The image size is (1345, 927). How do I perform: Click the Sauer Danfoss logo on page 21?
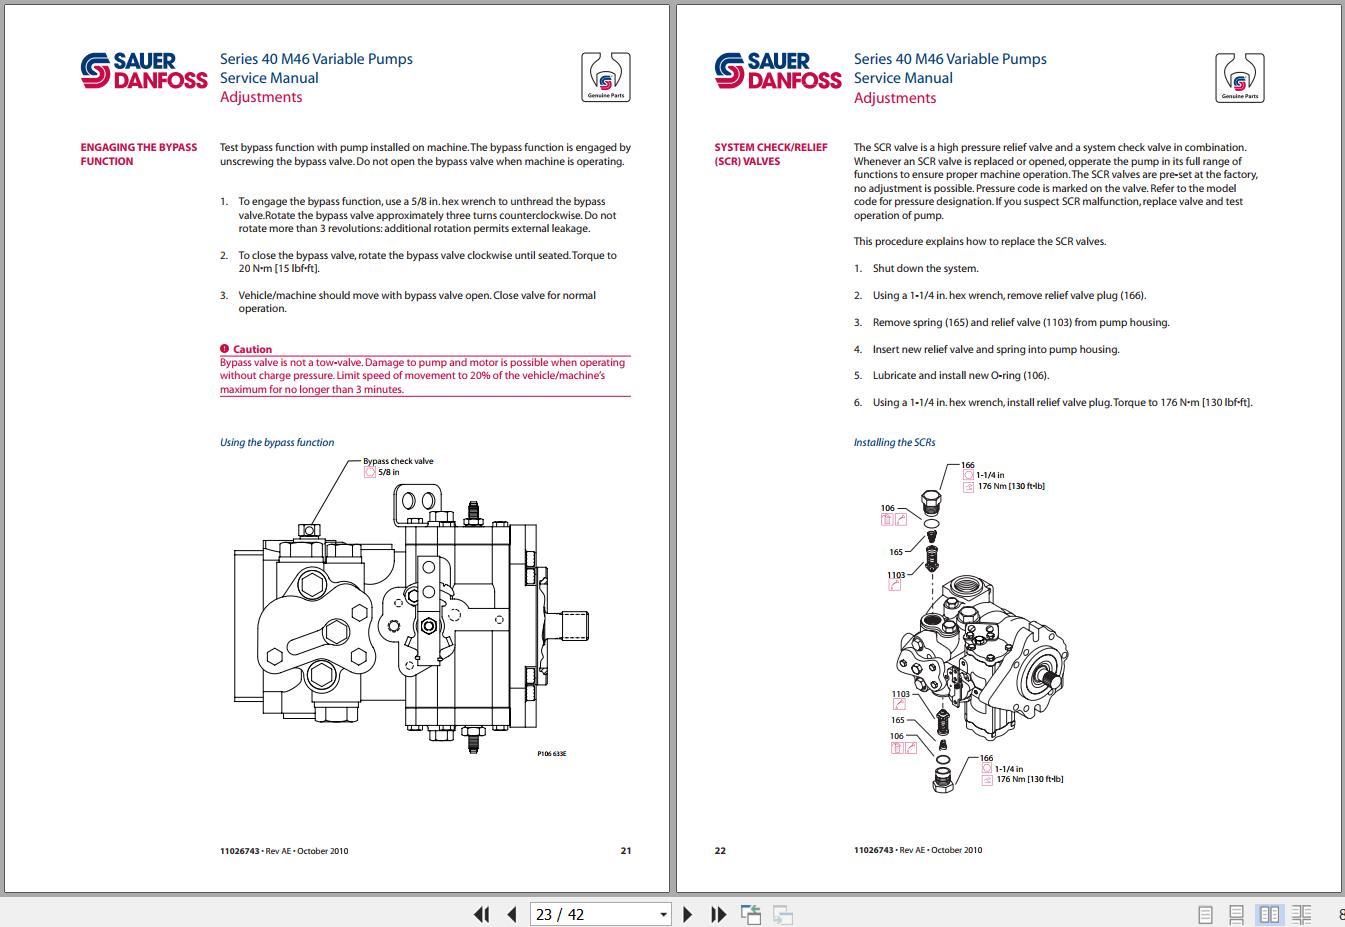[x=144, y=71]
